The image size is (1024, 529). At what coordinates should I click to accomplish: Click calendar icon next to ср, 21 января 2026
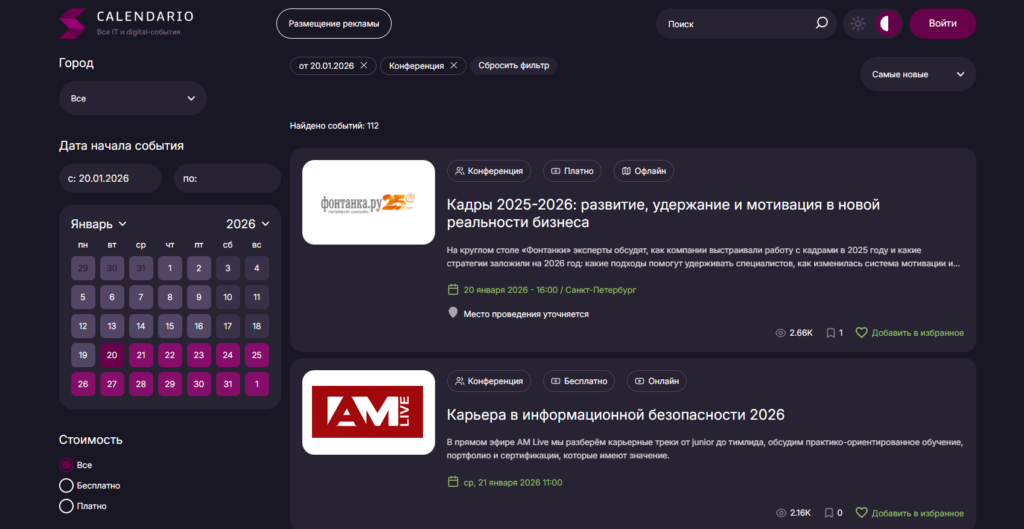click(x=453, y=482)
